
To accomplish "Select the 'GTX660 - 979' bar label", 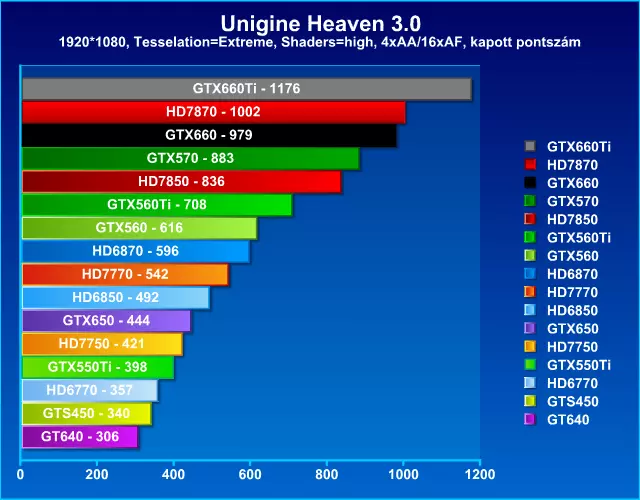I will [209, 135].
